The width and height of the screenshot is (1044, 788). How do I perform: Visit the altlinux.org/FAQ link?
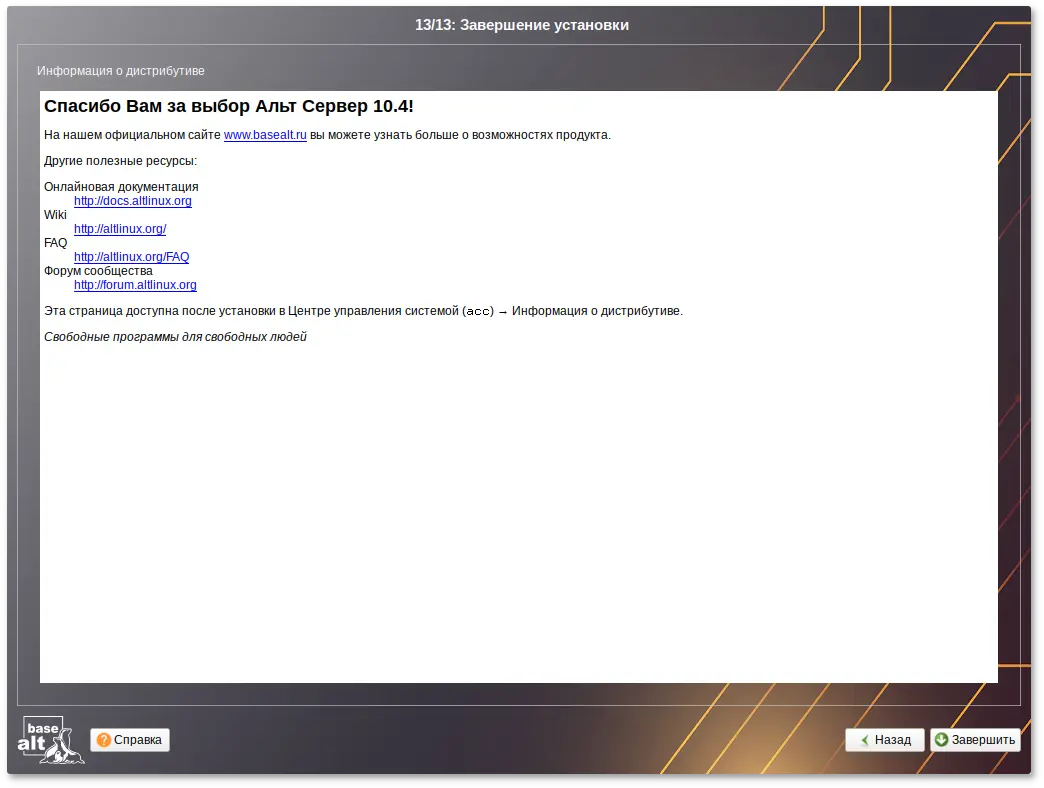click(131, 257)
